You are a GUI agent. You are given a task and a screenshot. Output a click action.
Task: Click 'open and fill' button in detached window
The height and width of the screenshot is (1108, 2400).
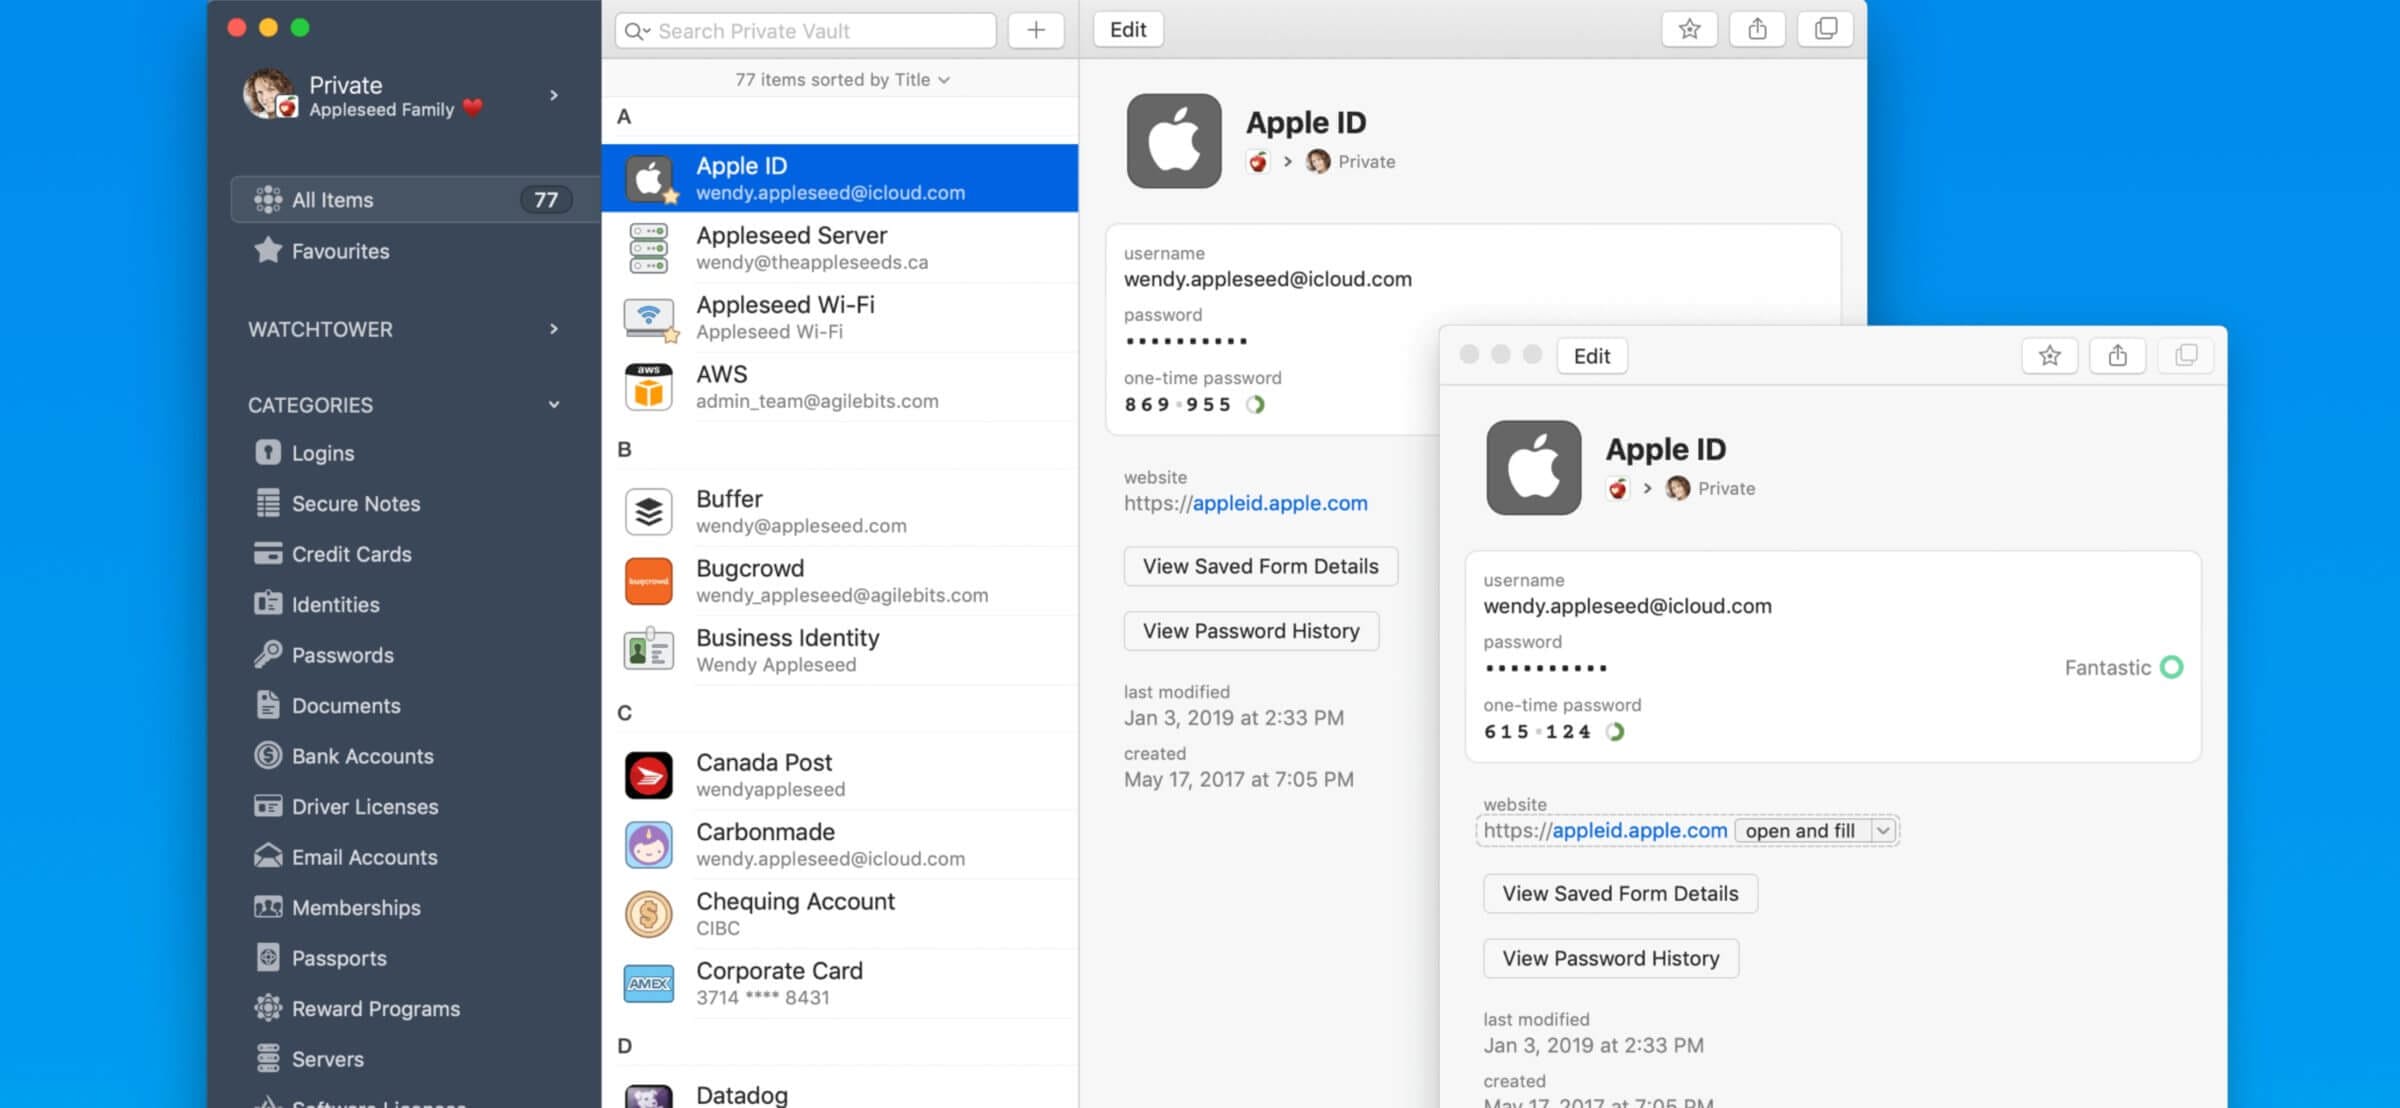pos(1800,830)
